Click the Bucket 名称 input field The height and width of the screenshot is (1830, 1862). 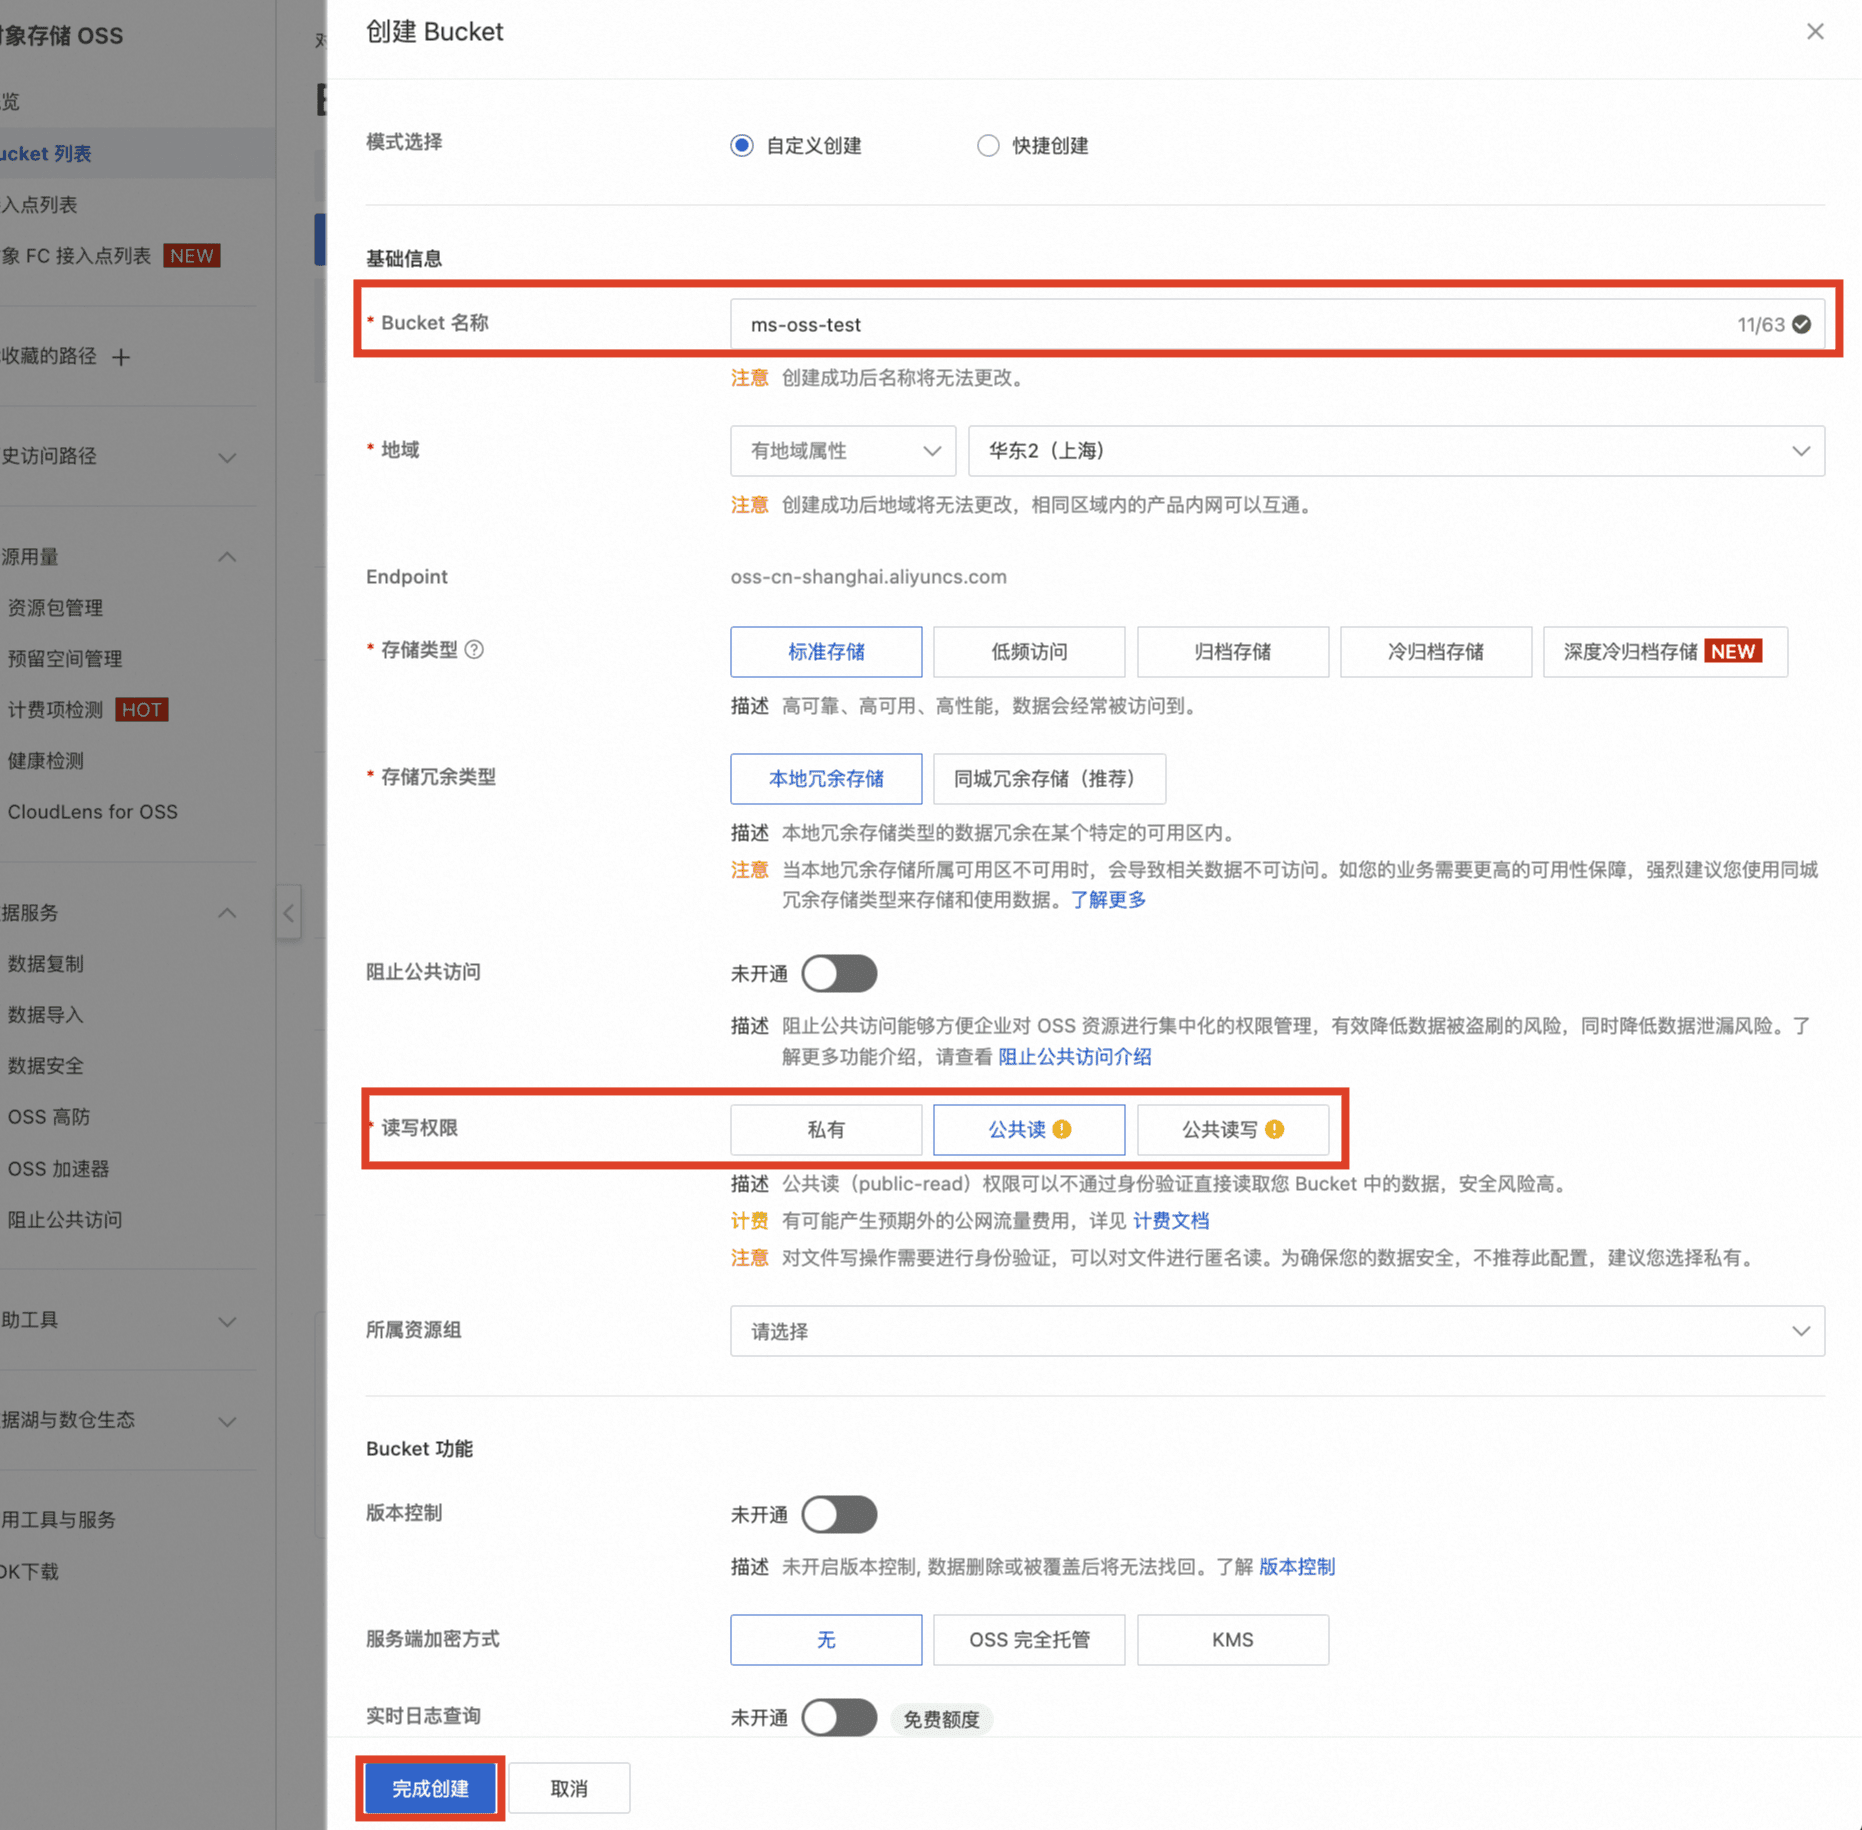coord(1277,324)
